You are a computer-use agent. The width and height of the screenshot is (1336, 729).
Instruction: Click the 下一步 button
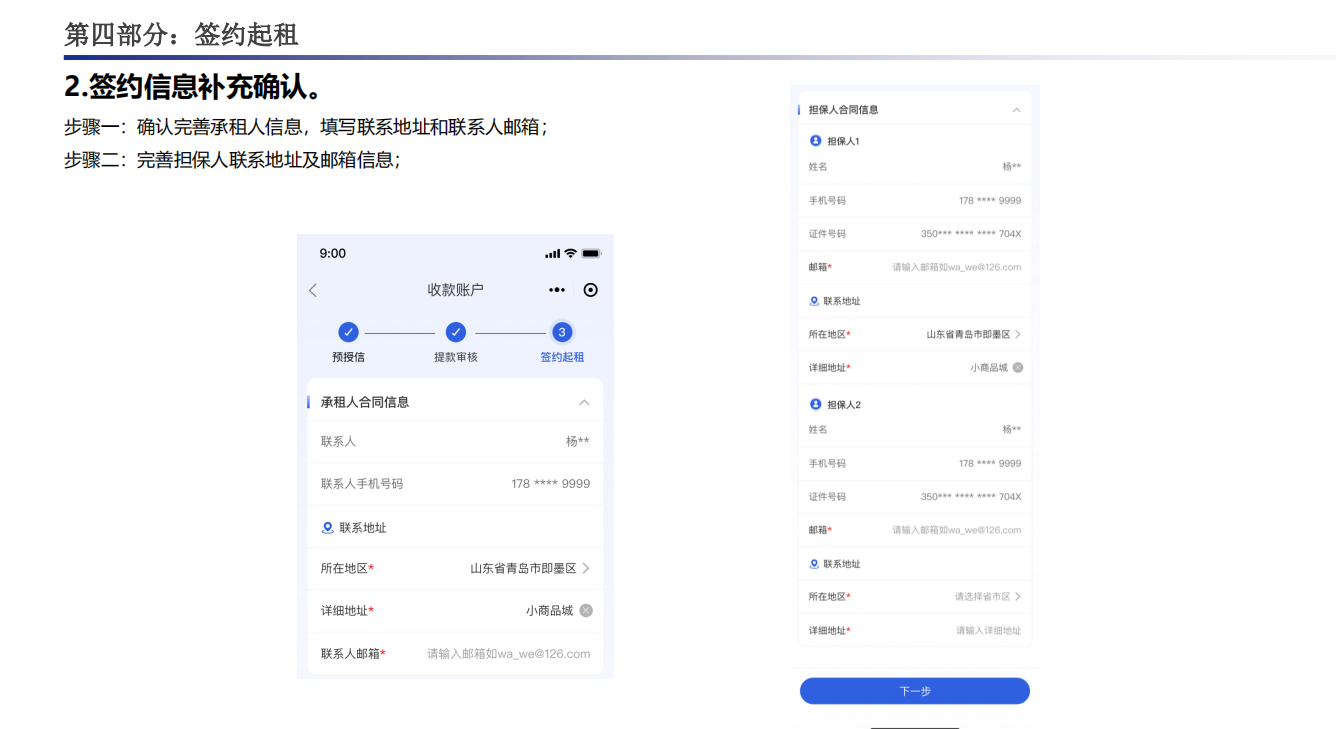pos(915,691)
